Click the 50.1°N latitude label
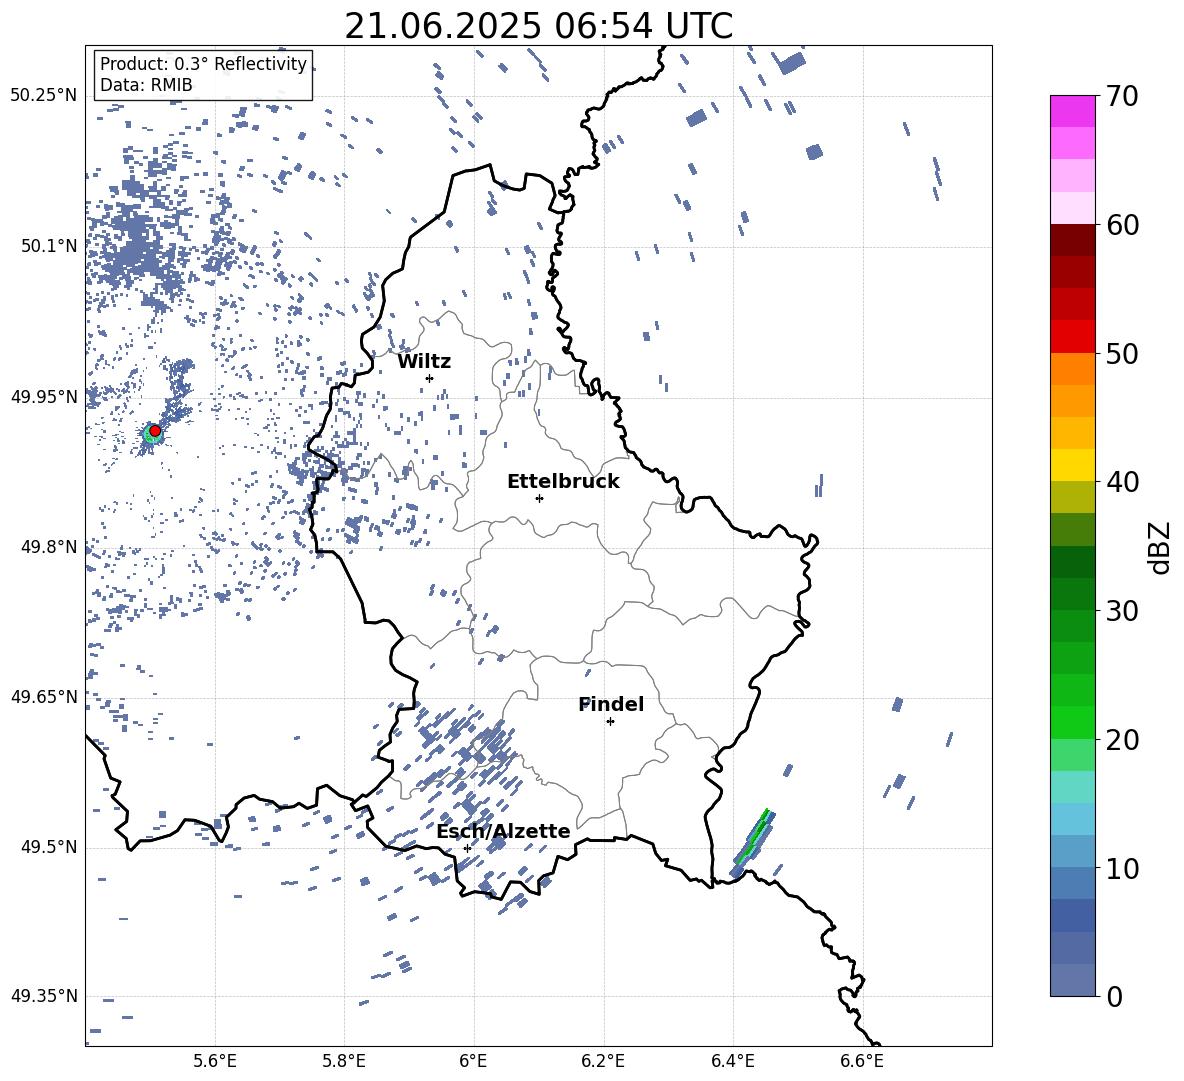This screenshot has width=1184, height=1081. point(49,246)
